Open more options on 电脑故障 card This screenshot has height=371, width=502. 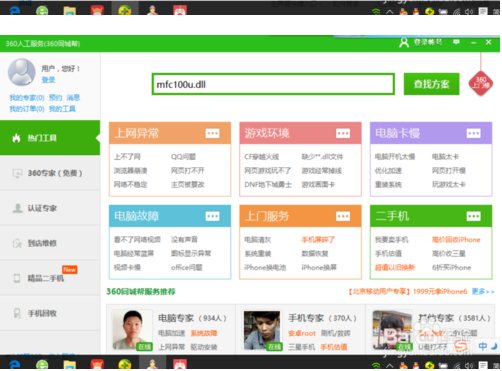(212, 216)
